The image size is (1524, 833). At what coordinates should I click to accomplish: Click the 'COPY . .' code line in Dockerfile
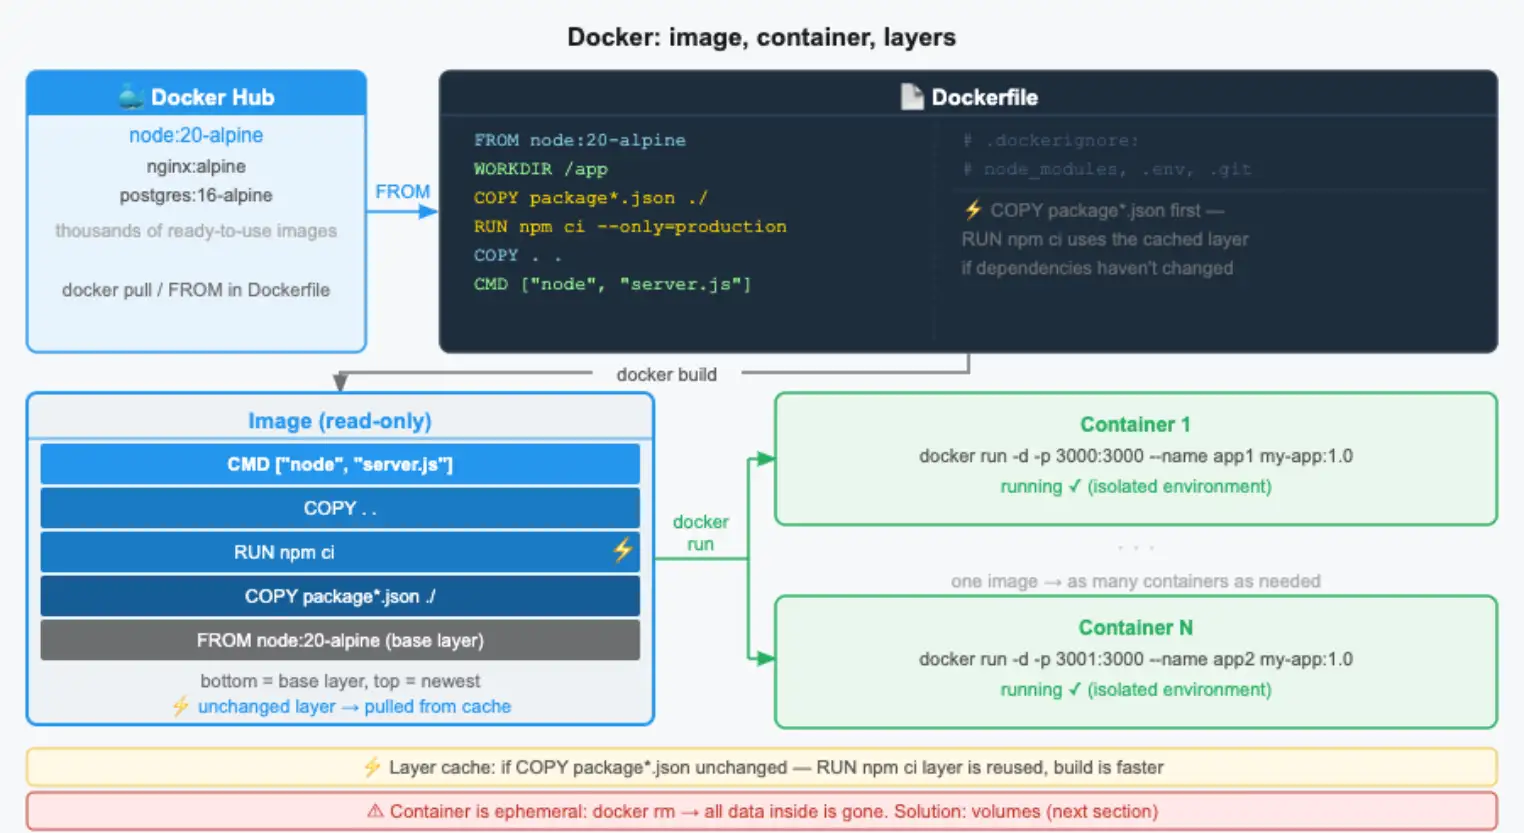pos(517,255)
